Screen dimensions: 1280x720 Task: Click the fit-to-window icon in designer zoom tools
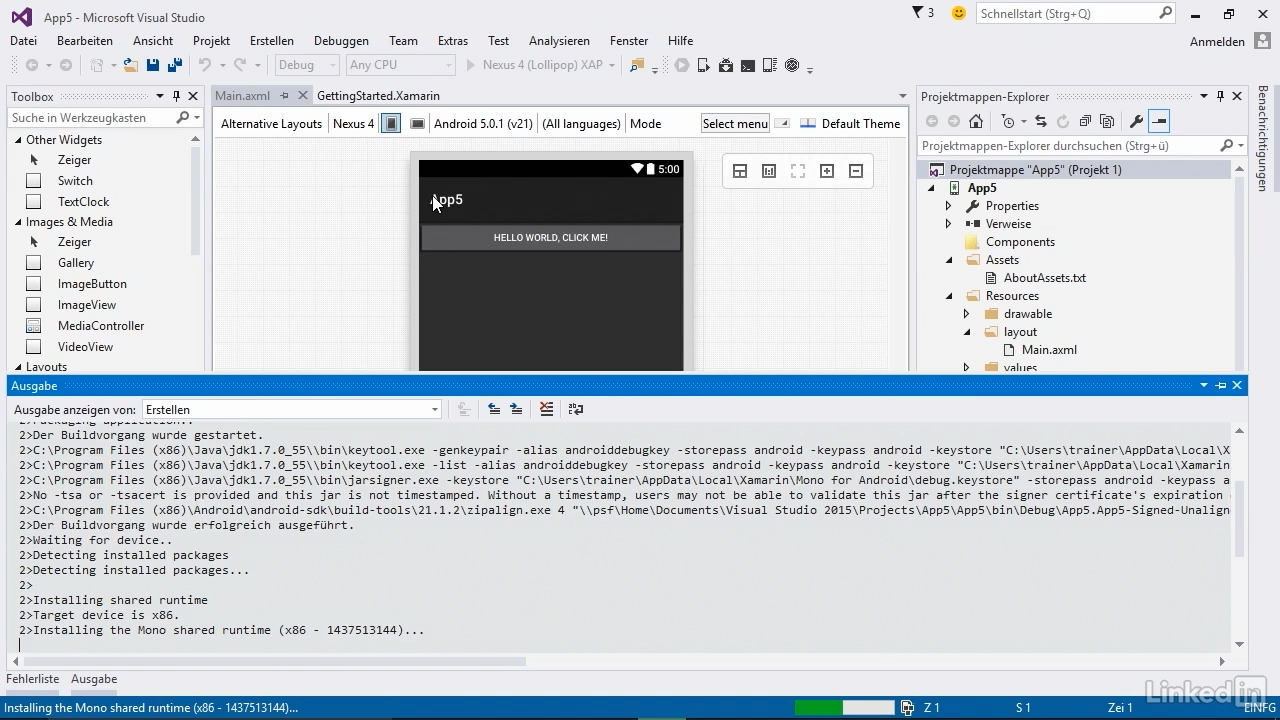[798, 171]
